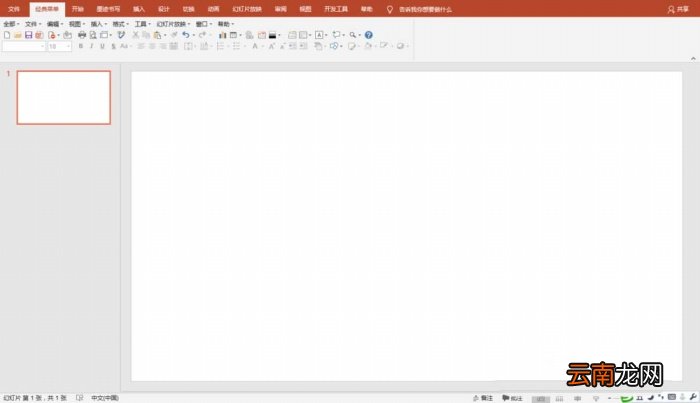The width and height of the screenshot is (700, 403).
Task: Toggle underline formatting
Action: coord(102,46)
